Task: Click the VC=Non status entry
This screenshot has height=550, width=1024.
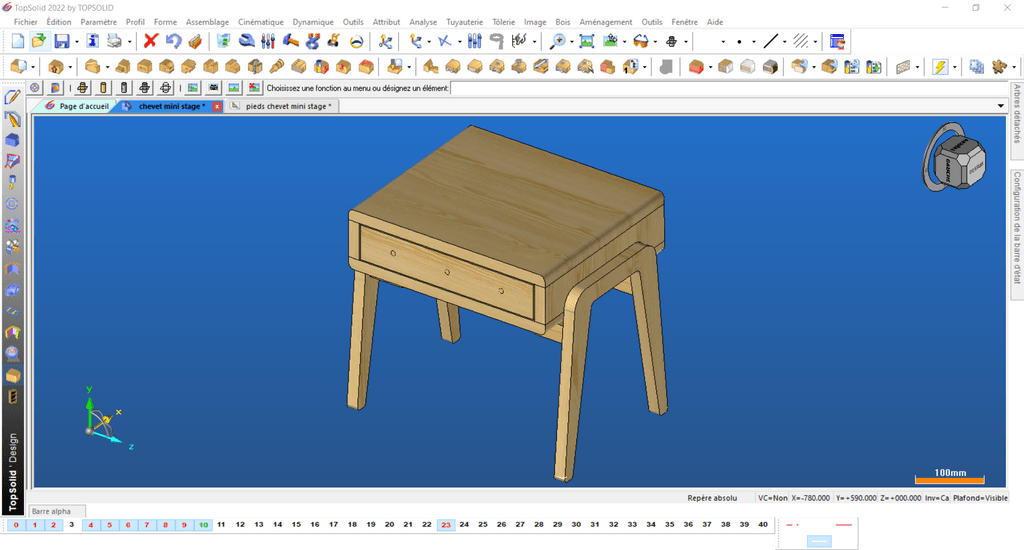Action: coord(773,498)
